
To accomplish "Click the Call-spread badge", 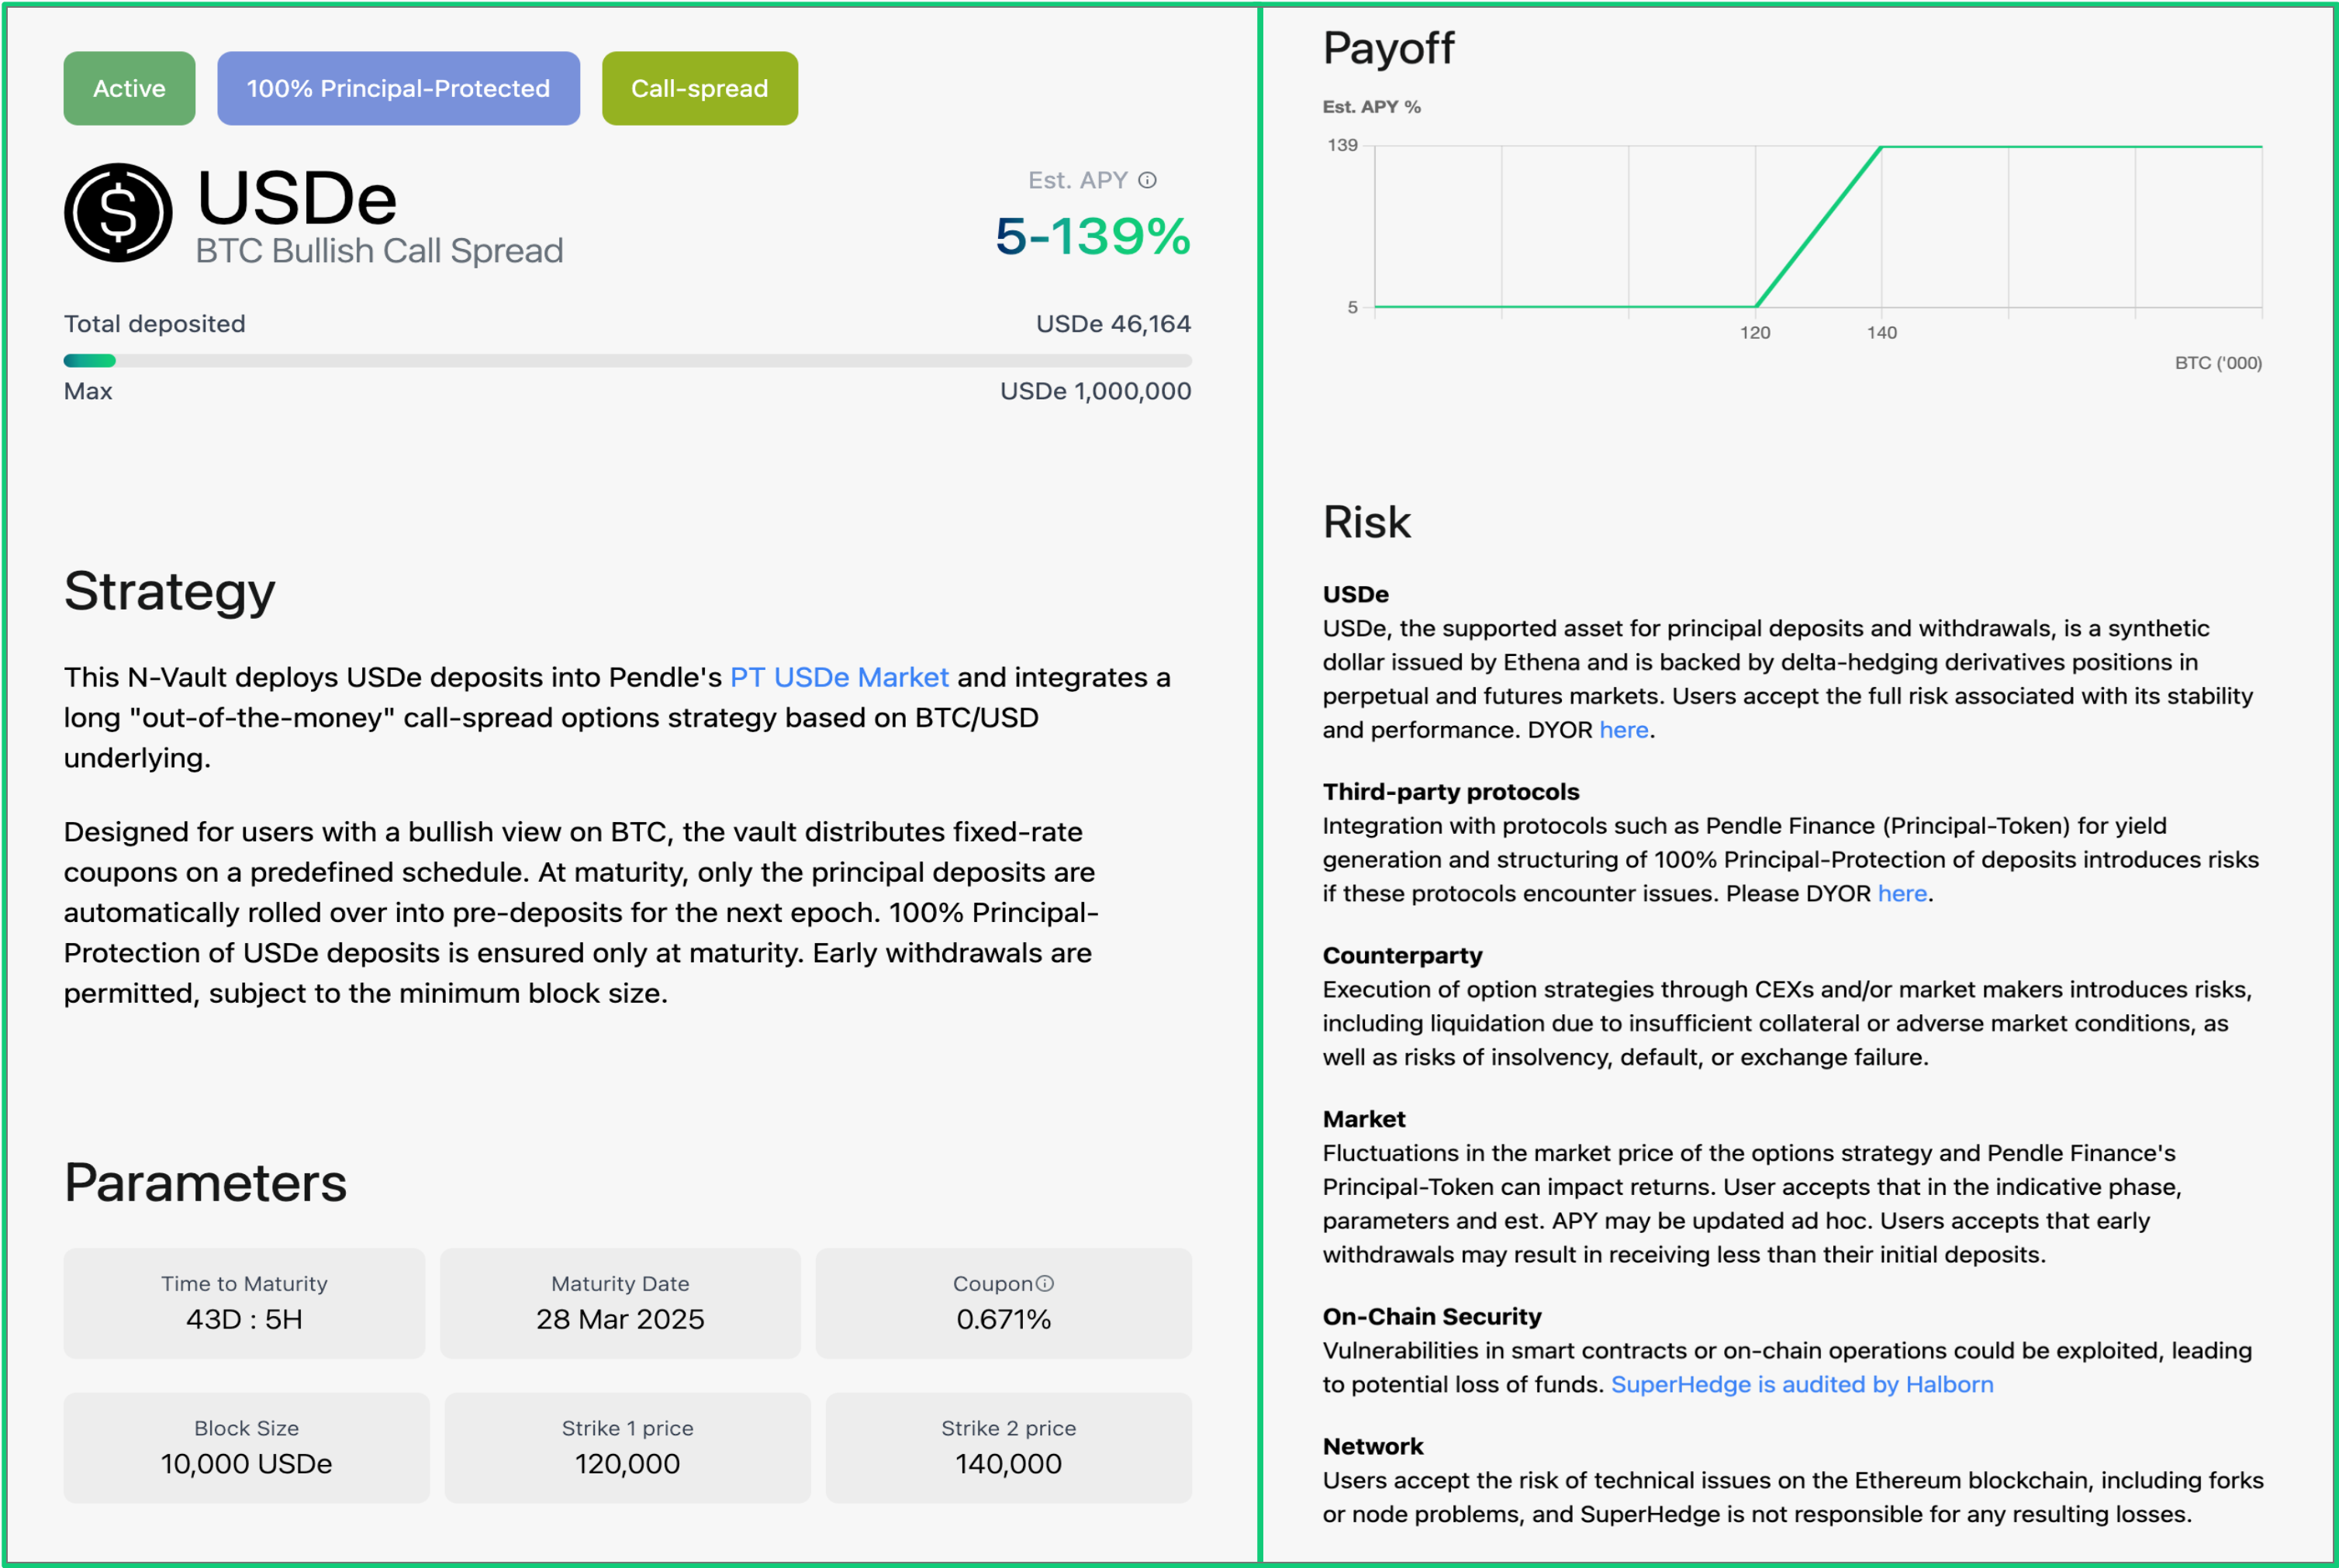I will click(699, 88).
